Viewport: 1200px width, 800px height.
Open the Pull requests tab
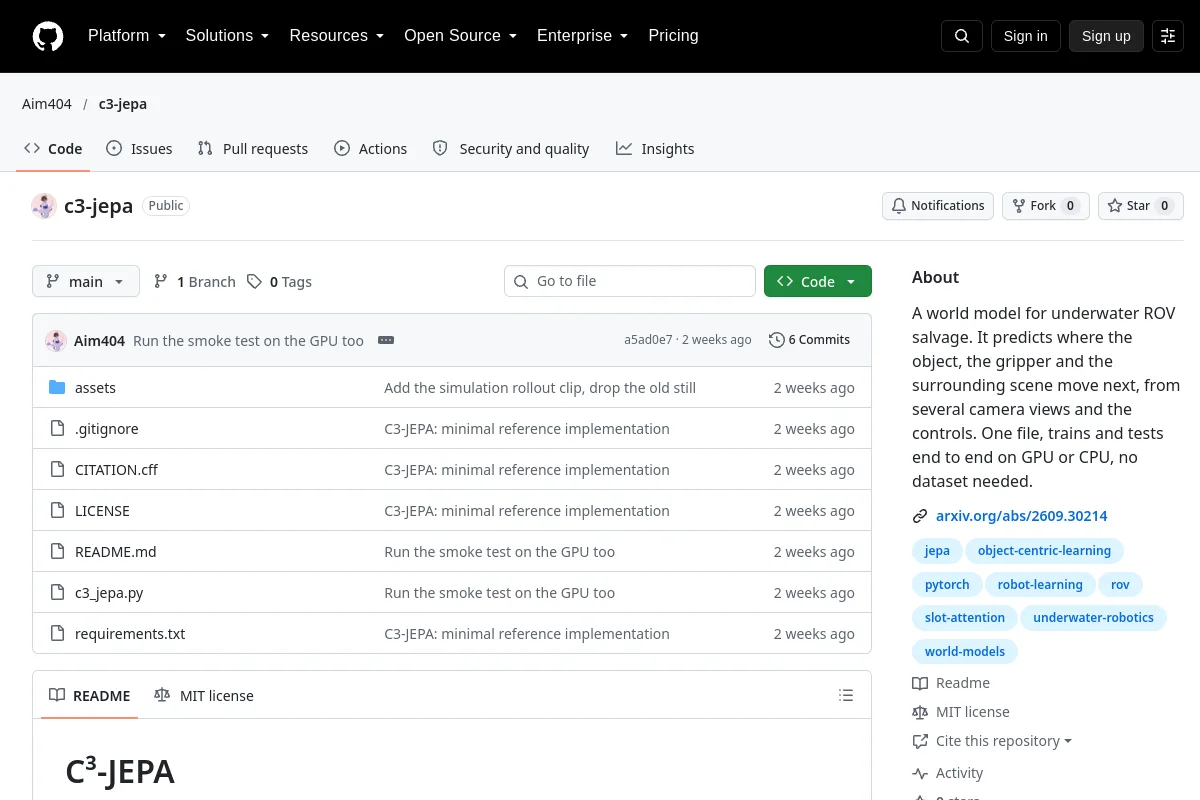[253, 149]
